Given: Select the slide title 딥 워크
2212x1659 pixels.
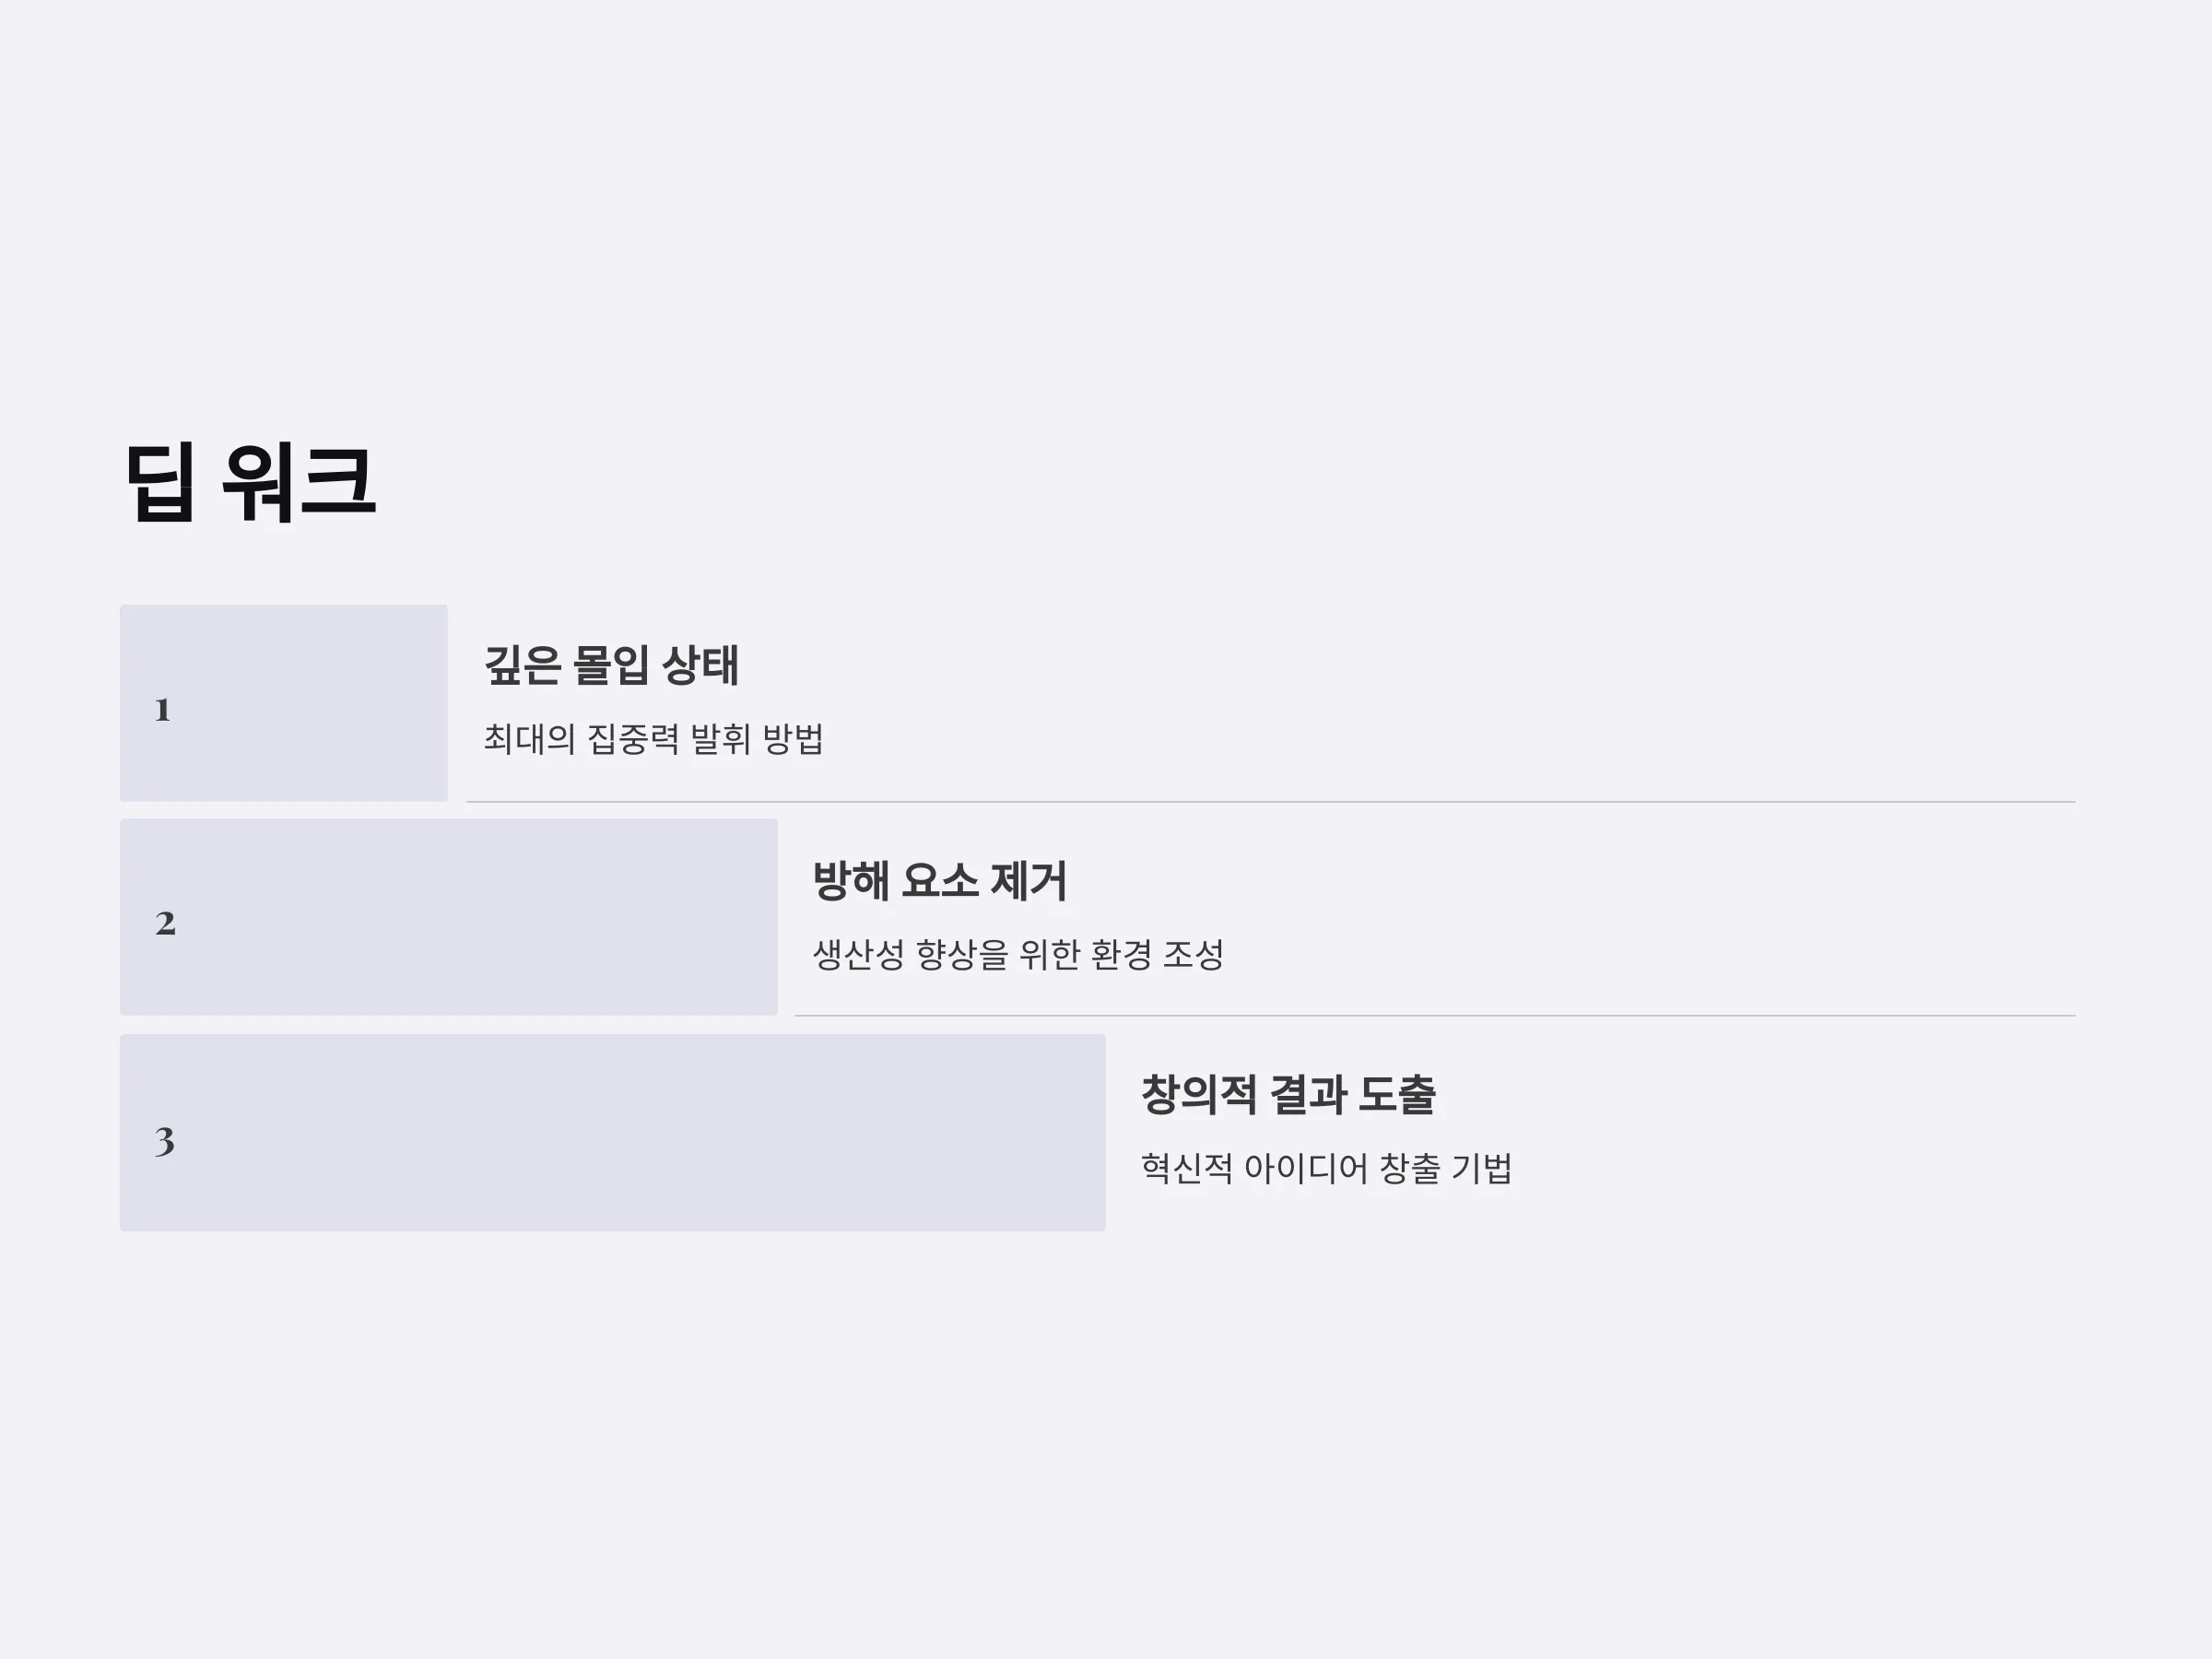Looking at the screenshot, I should coord(249,482).
